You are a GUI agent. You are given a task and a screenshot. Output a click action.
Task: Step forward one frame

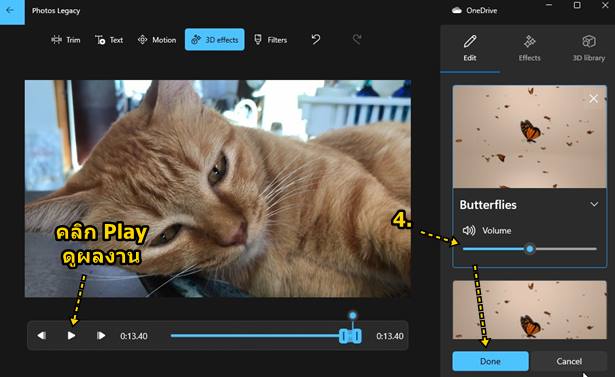coord(101,335)
